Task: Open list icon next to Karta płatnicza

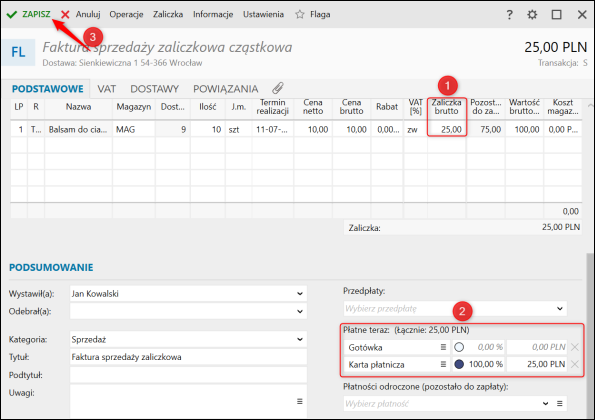Action: point(443,364)
